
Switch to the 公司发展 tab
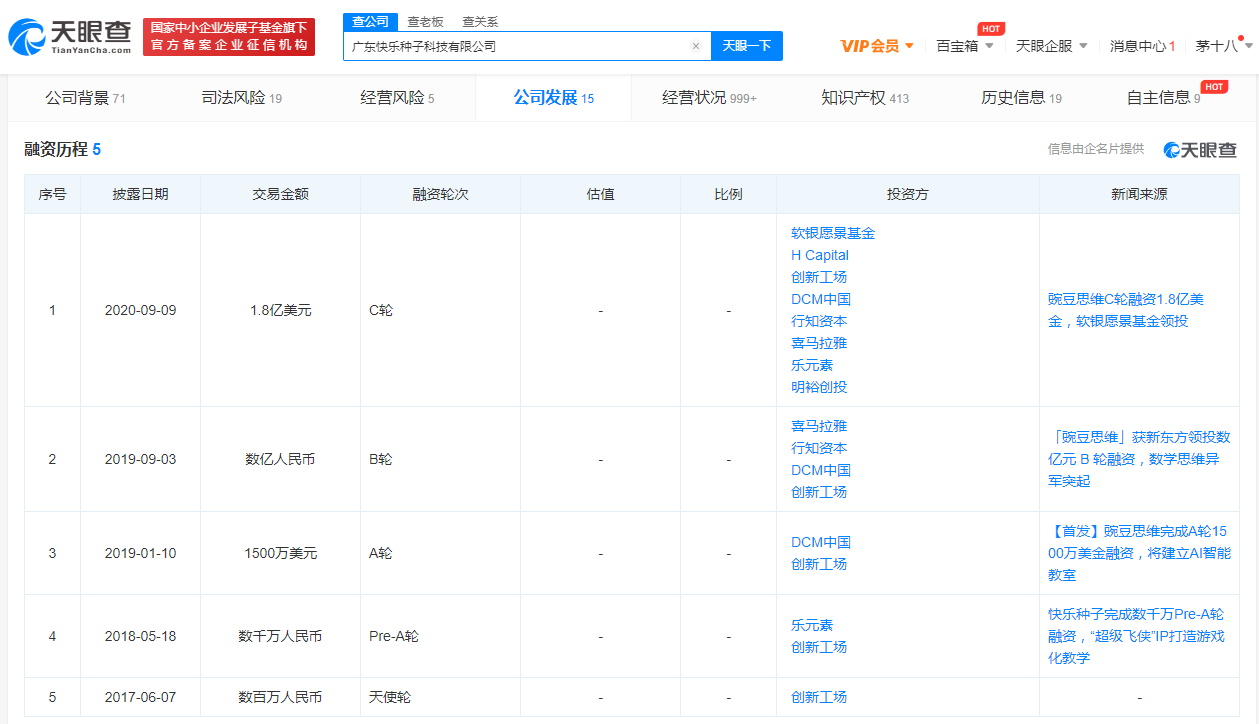pos(554,98)
